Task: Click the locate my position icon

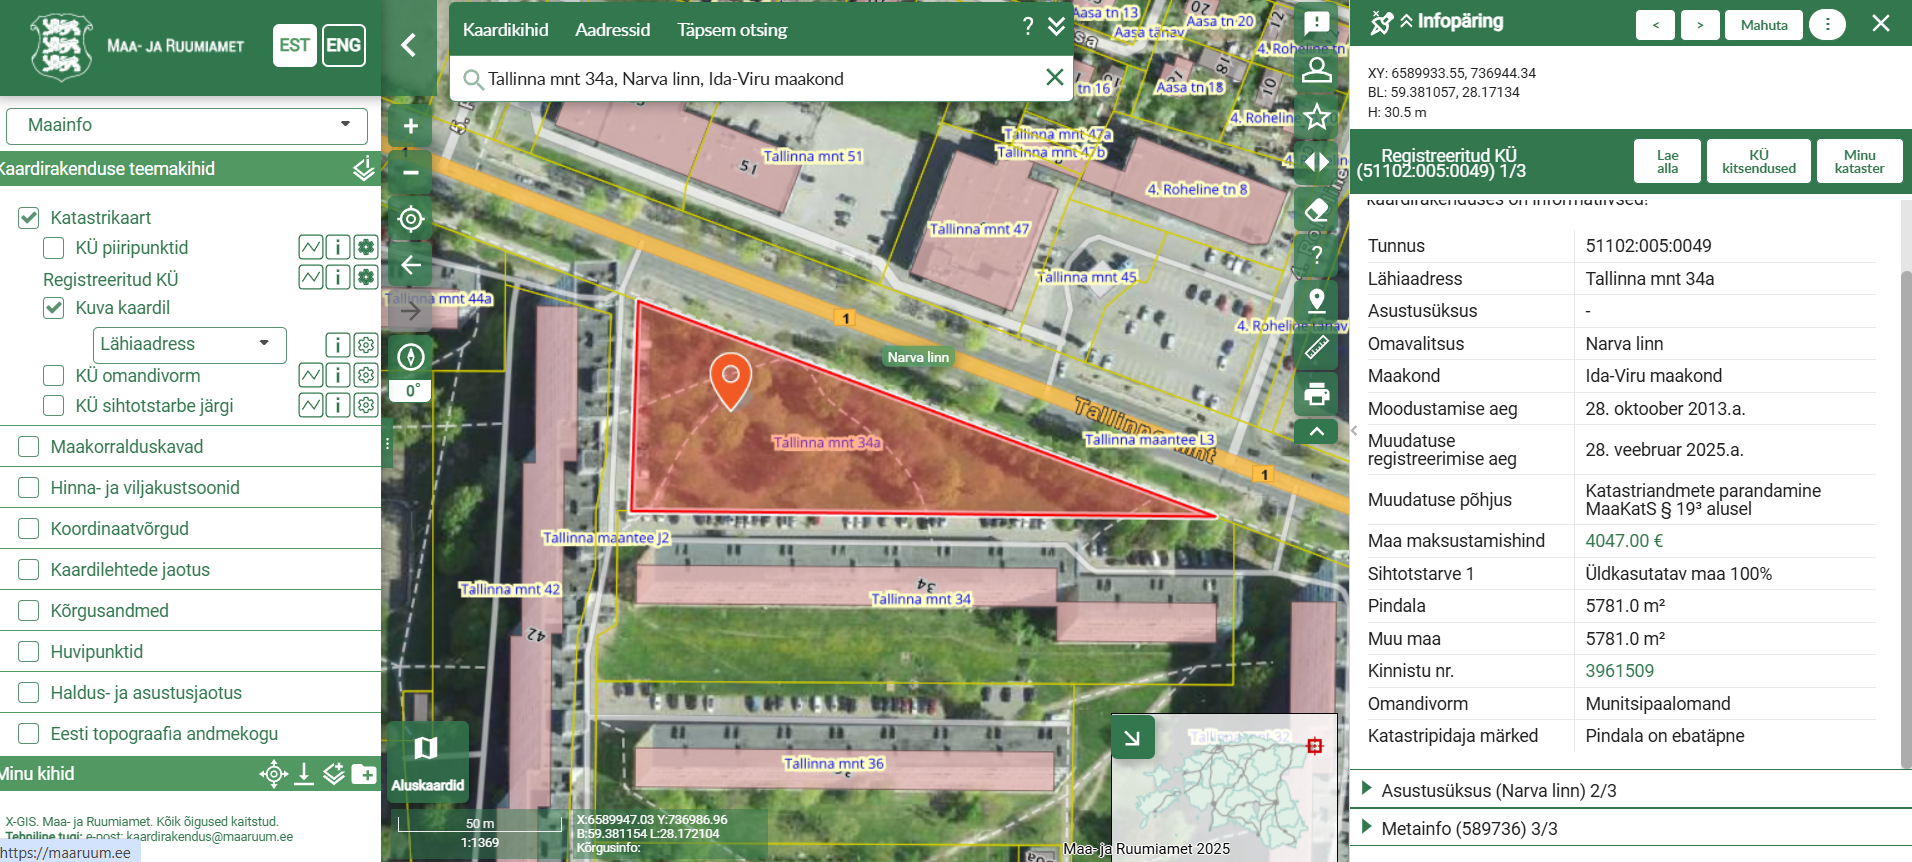Action: click(410, 219)
